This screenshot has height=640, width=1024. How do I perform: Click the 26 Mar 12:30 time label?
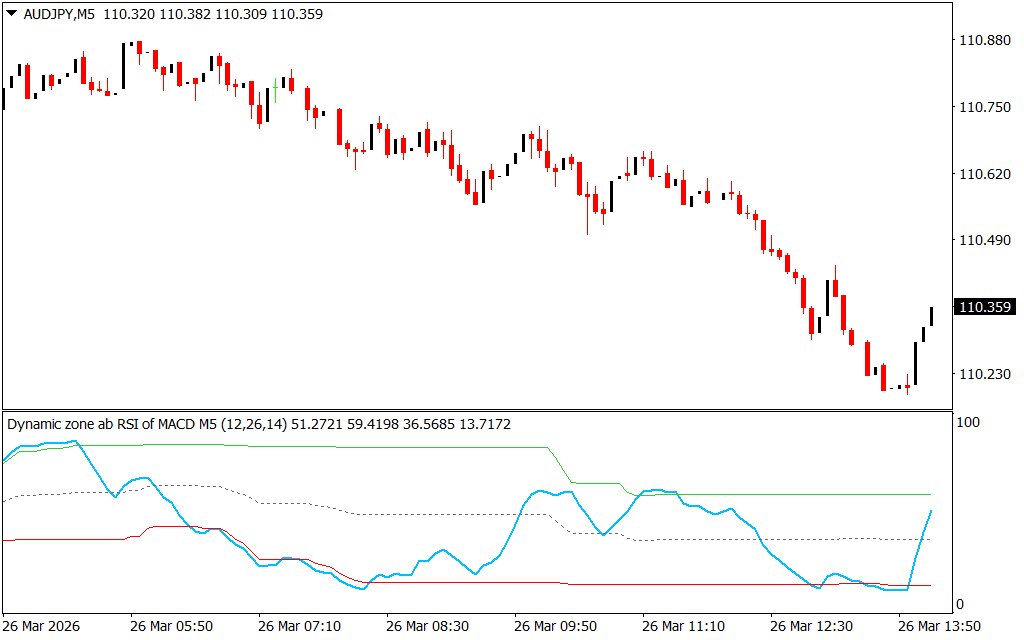pos(811,626)
